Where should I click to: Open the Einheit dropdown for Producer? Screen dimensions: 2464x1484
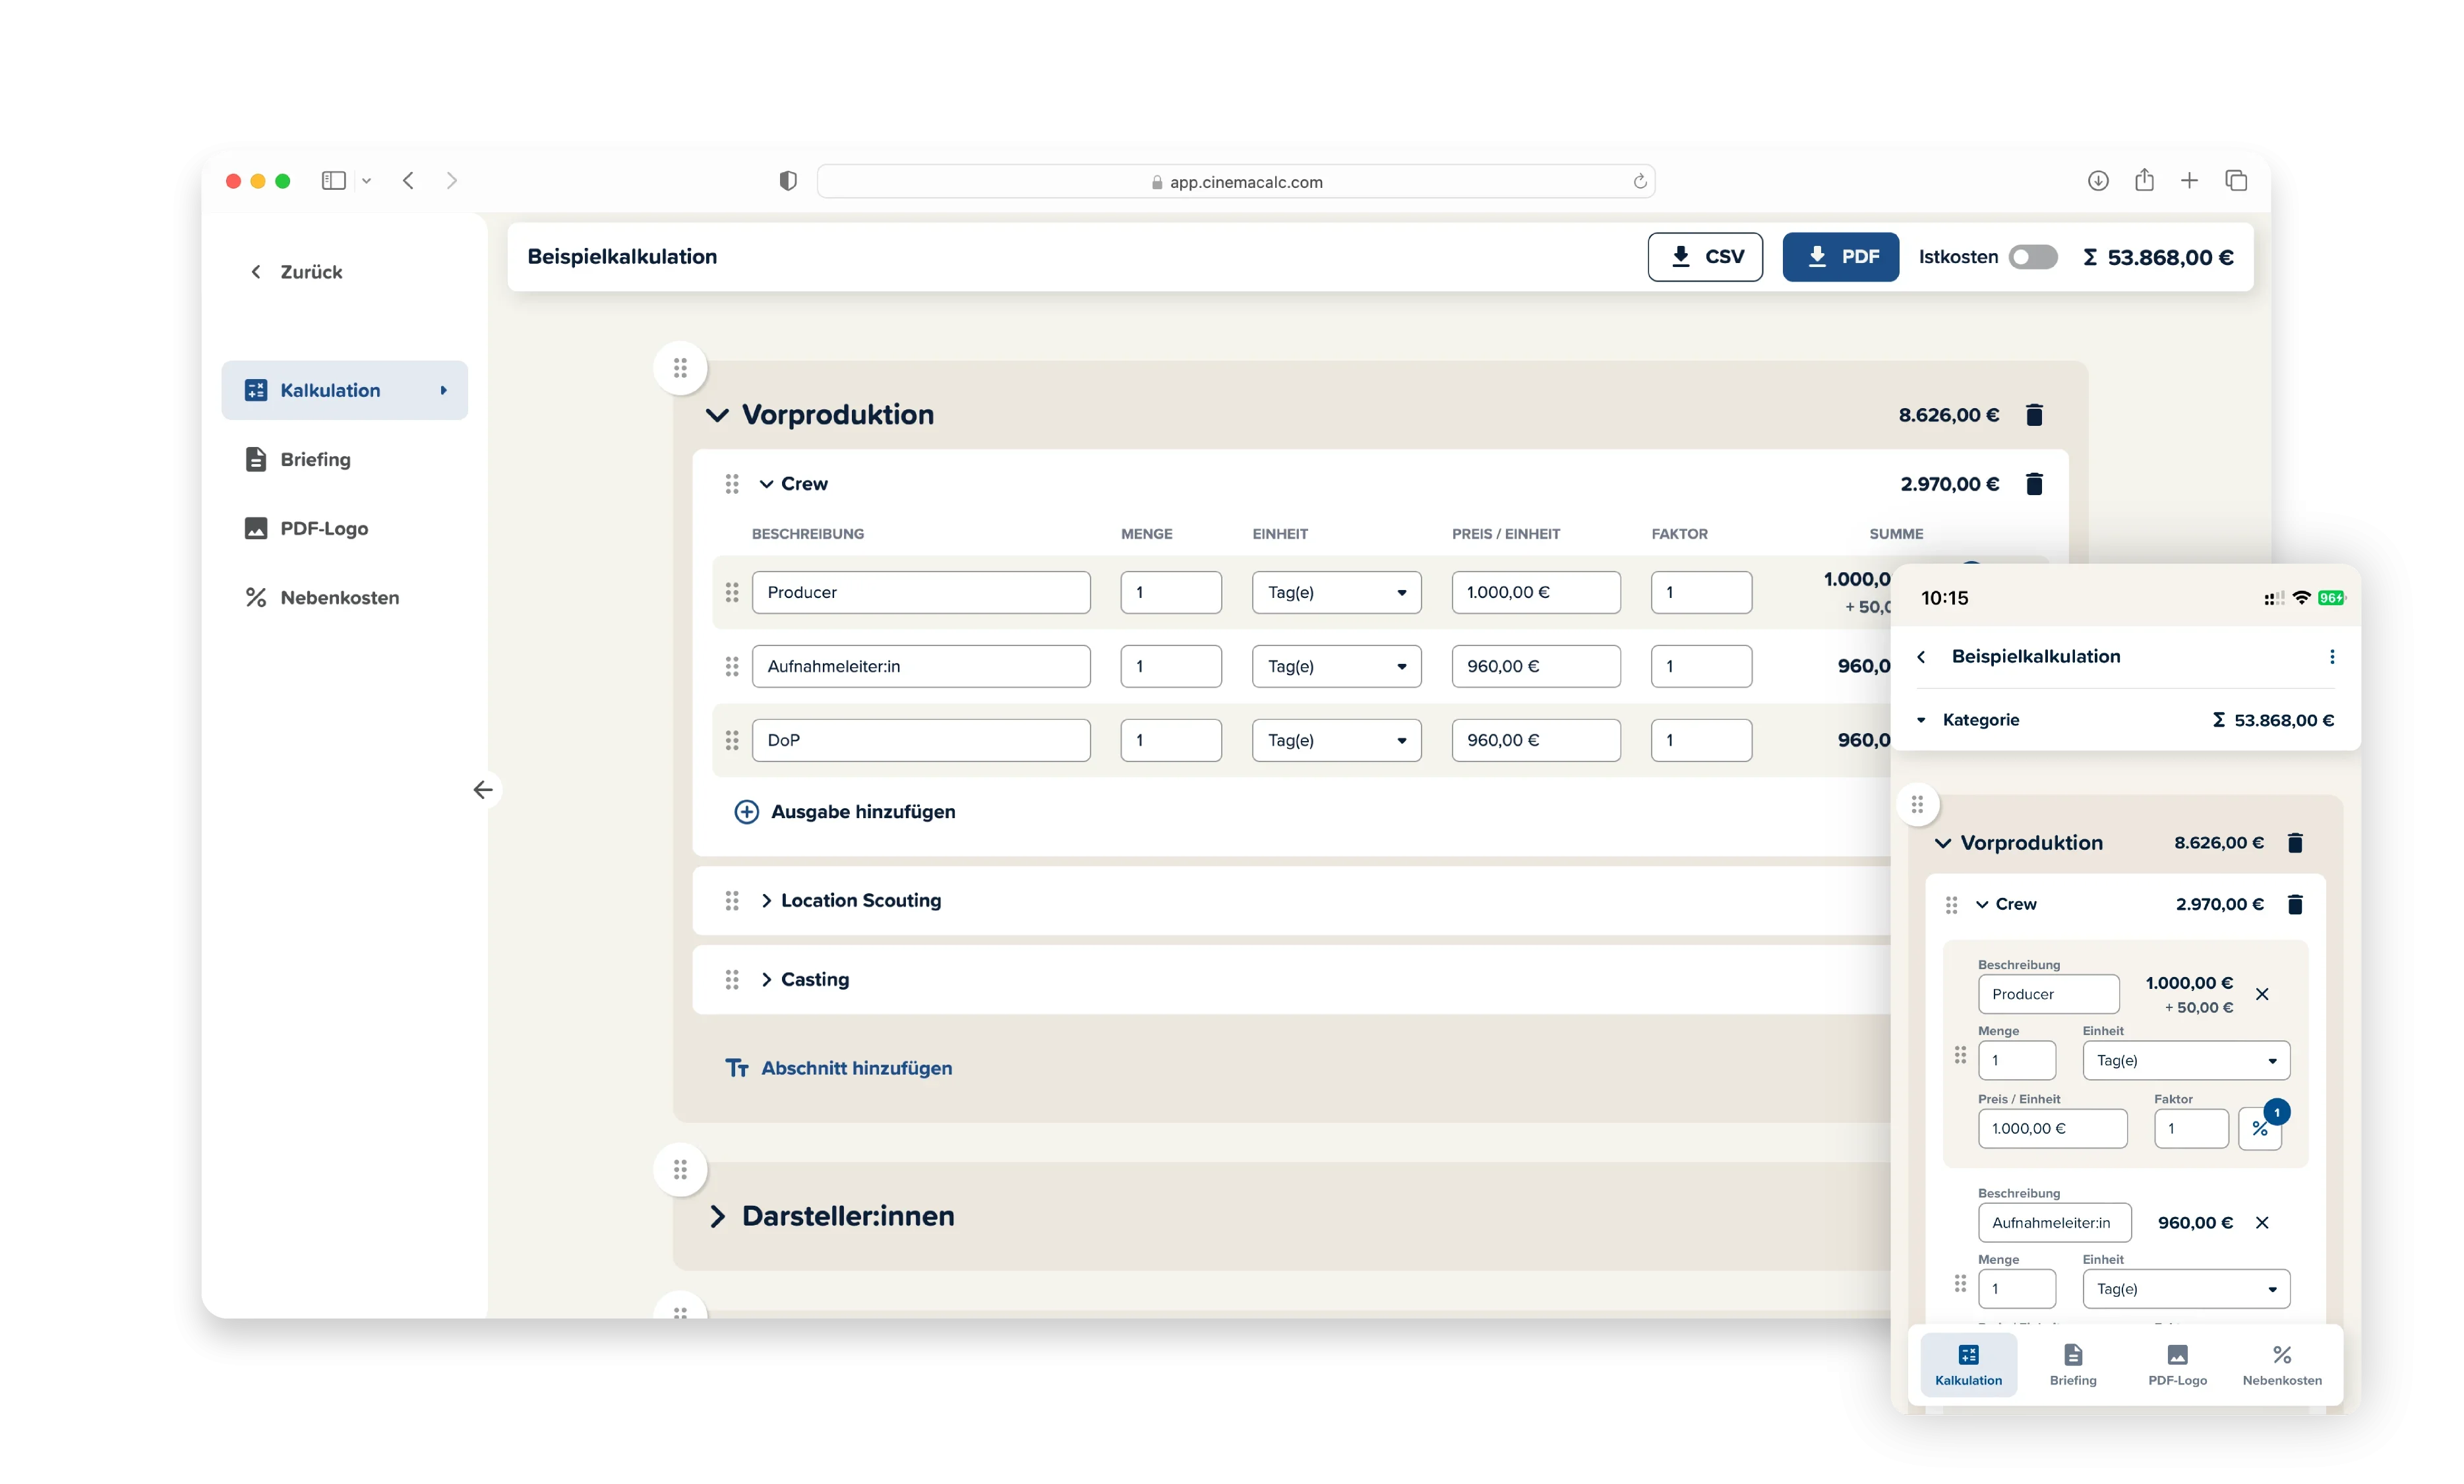[x=1336, y=593]
